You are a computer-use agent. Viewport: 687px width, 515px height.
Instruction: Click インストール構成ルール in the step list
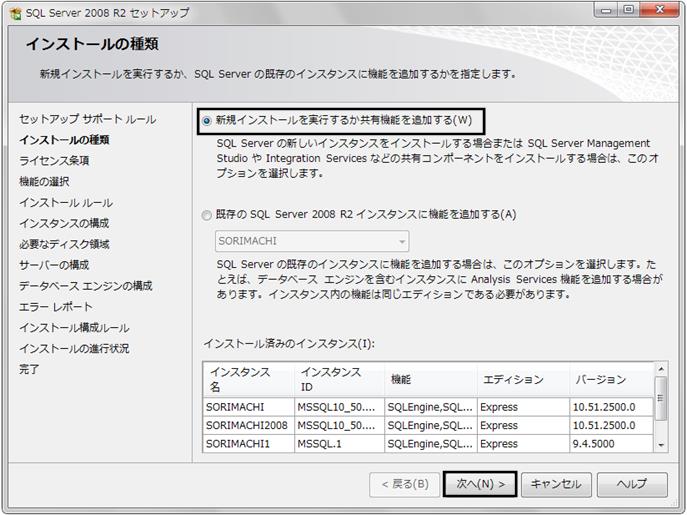74,328
